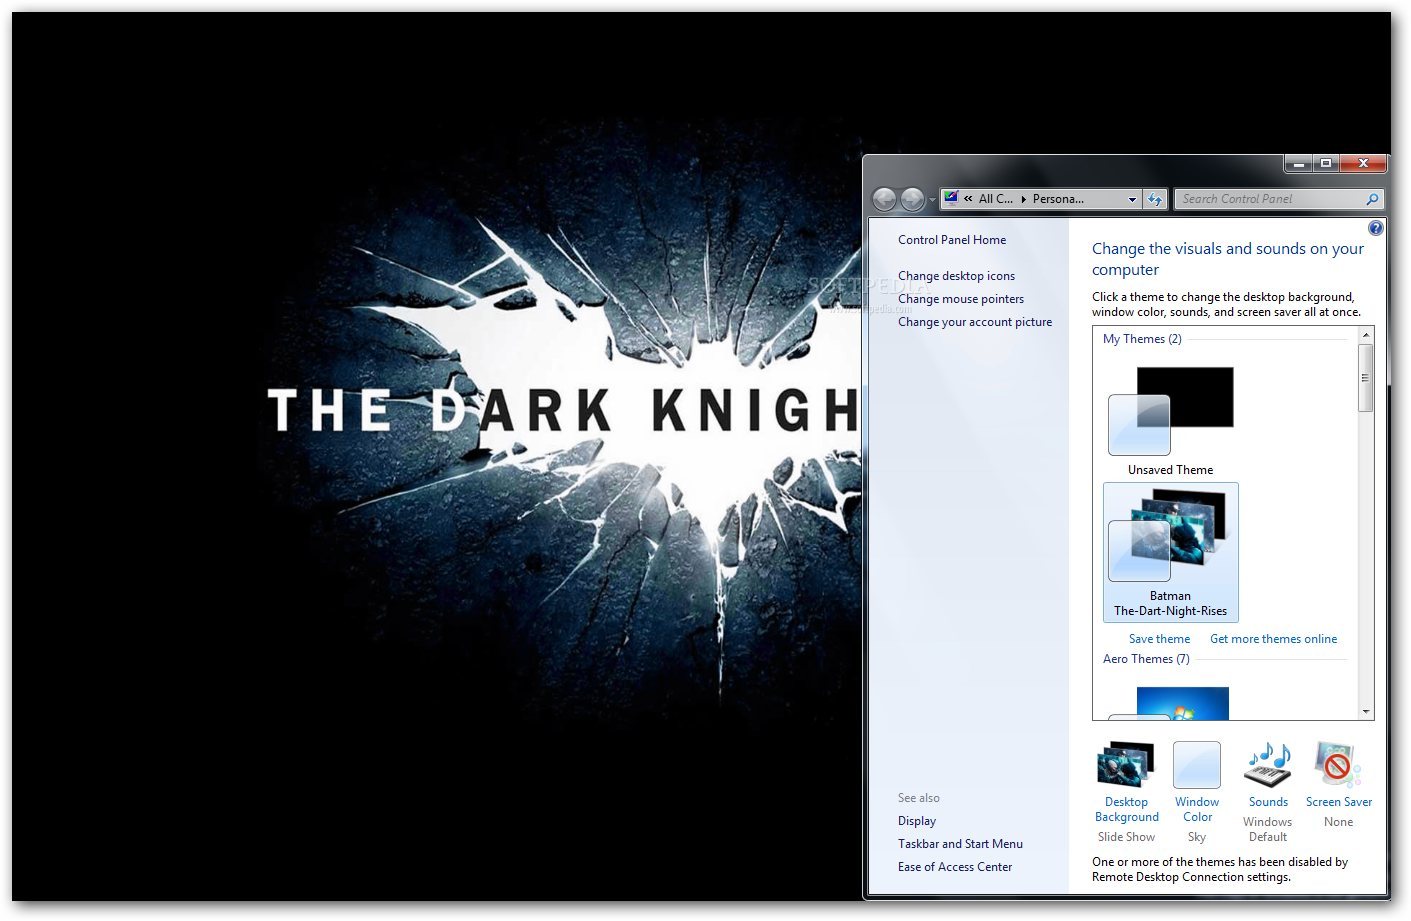This screenshot has height=921, width=1411.
Task: Open Control Panel Home link
Action: click(x=952, y=240)
